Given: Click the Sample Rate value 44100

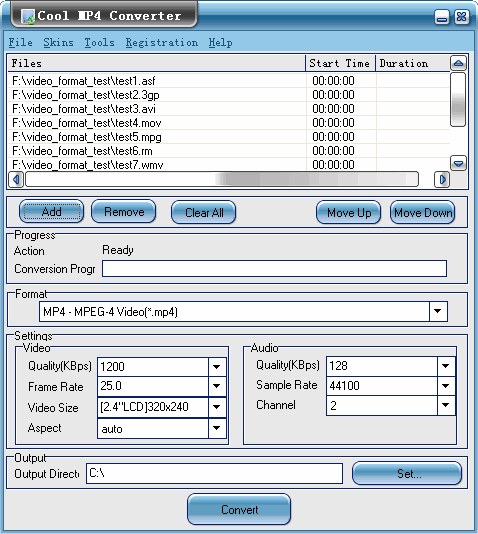Looking at the screenshot, I should [x=344, y=386].
